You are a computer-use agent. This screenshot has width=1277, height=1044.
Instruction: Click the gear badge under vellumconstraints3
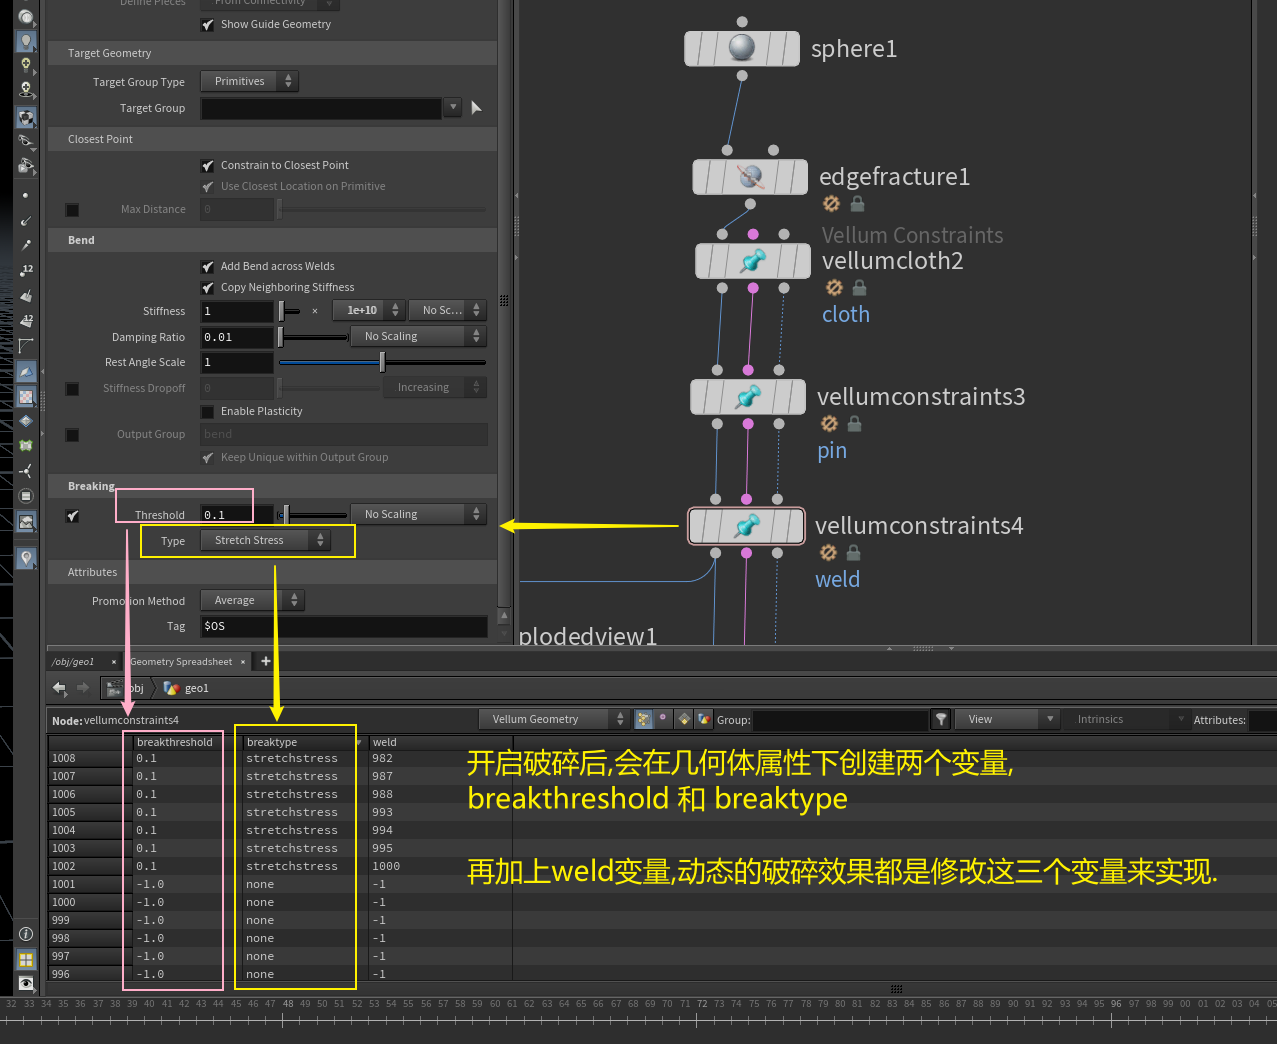pos(829,424)
